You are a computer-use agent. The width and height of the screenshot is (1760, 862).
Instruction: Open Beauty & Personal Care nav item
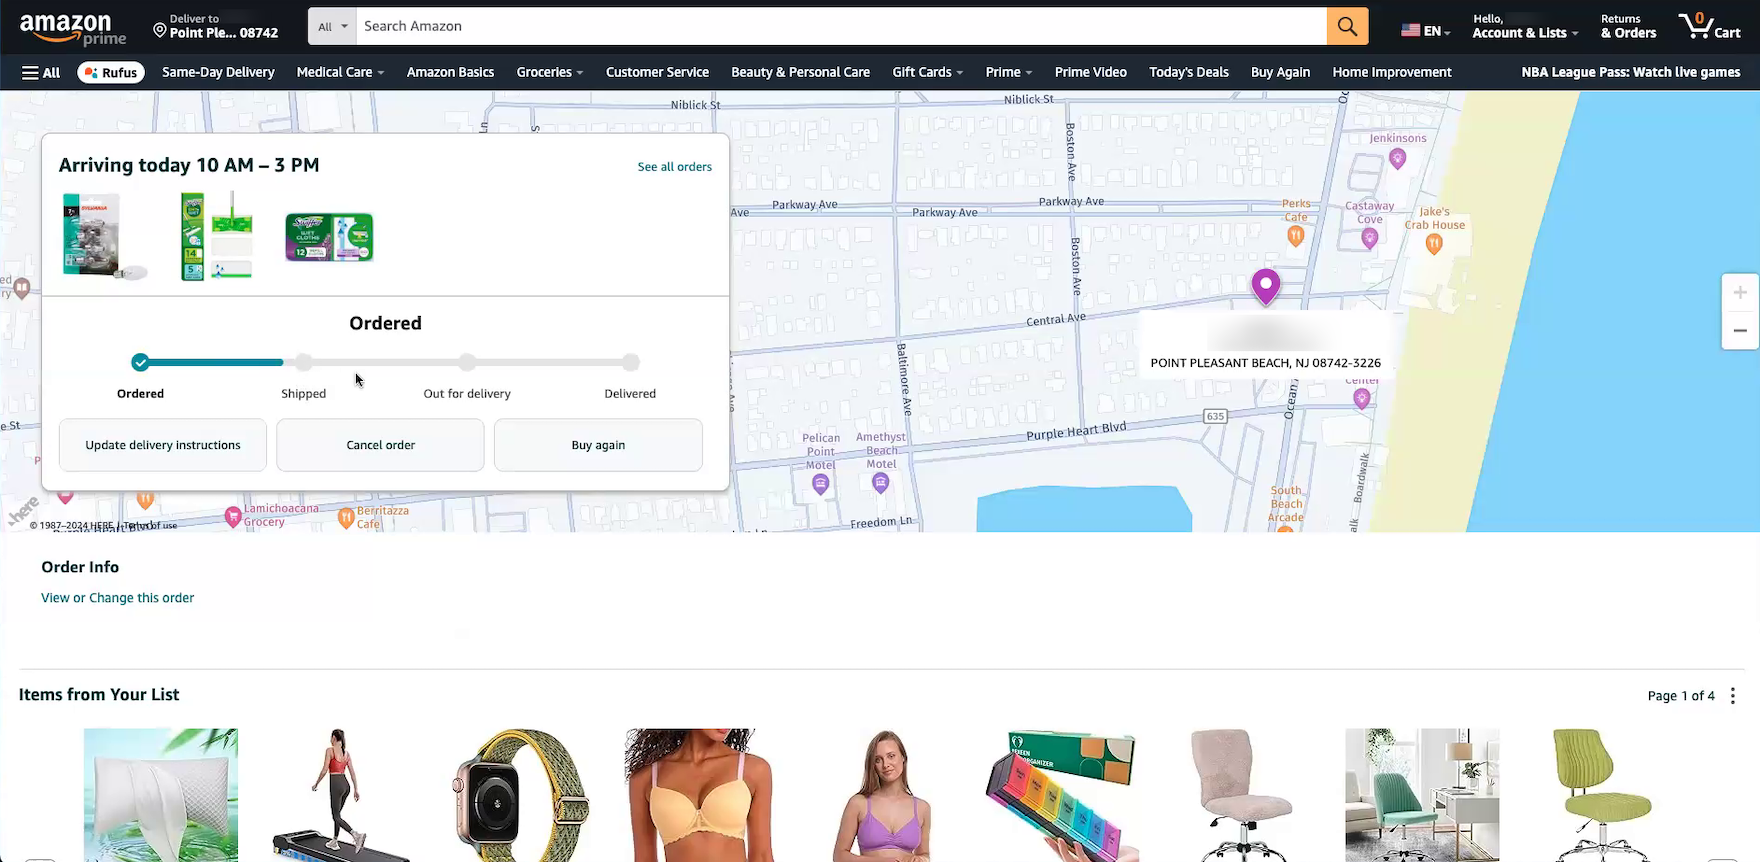pos(800,72)
